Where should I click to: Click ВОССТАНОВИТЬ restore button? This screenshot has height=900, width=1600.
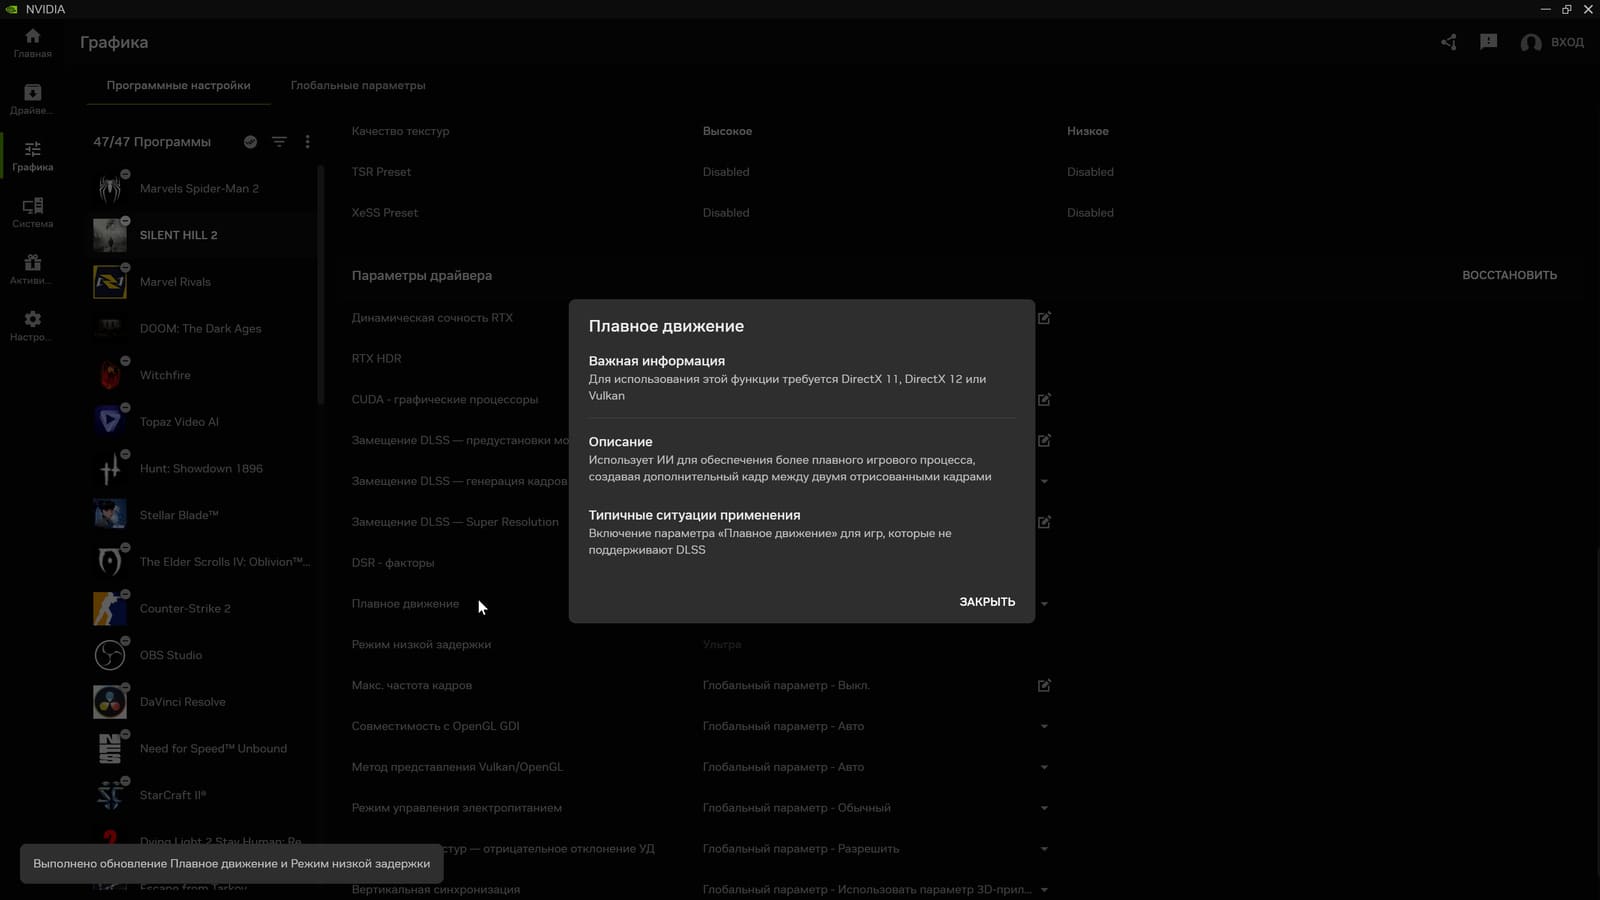tap(1509, 275)
